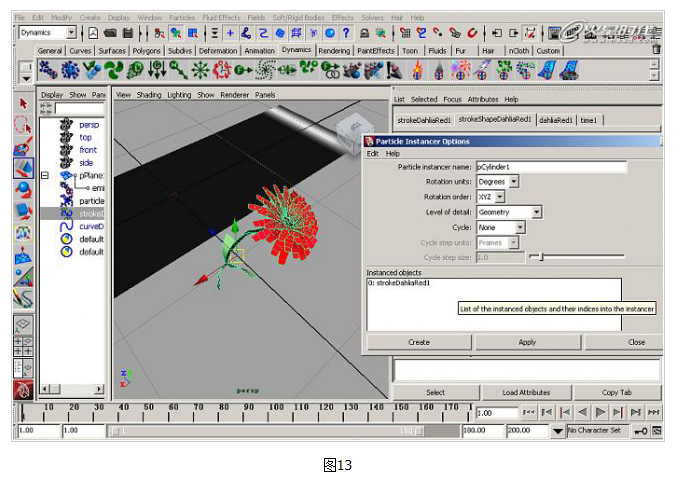This screenshot has height=486, width=678.
Task: Click the Create Lightning shelf icon
Action: [482, 70]
